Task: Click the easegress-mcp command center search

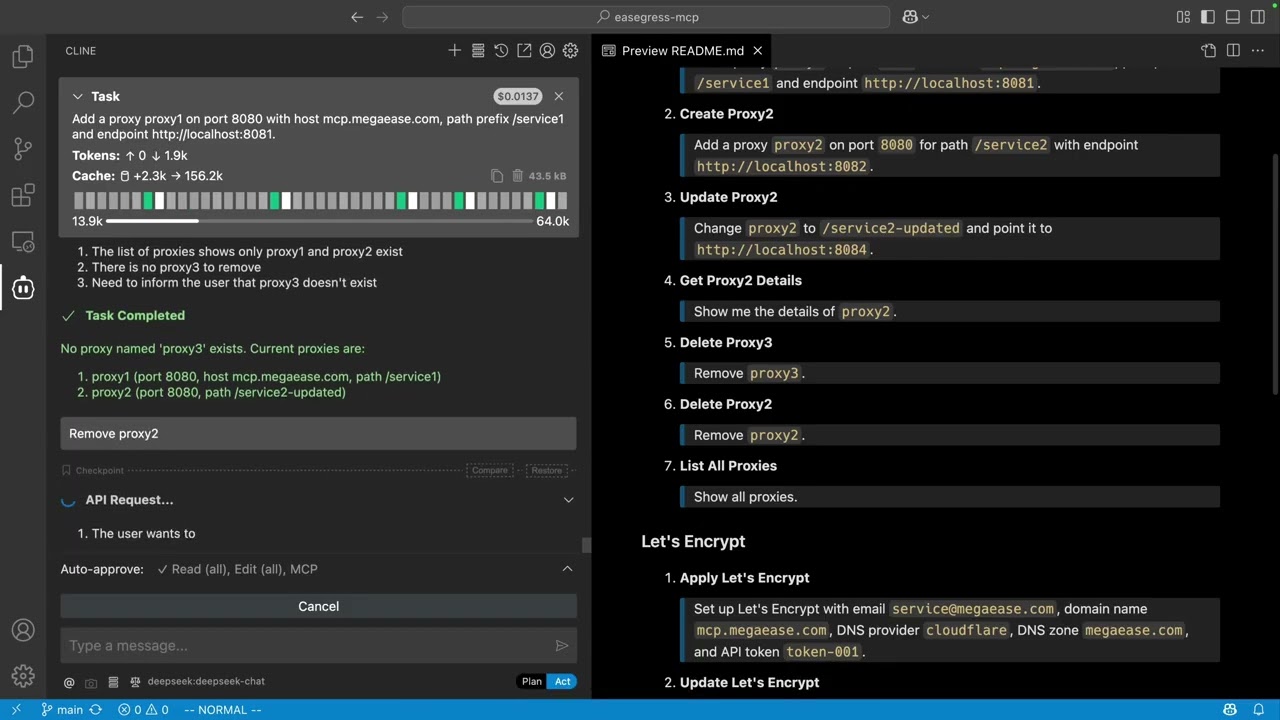Action: 646,17
